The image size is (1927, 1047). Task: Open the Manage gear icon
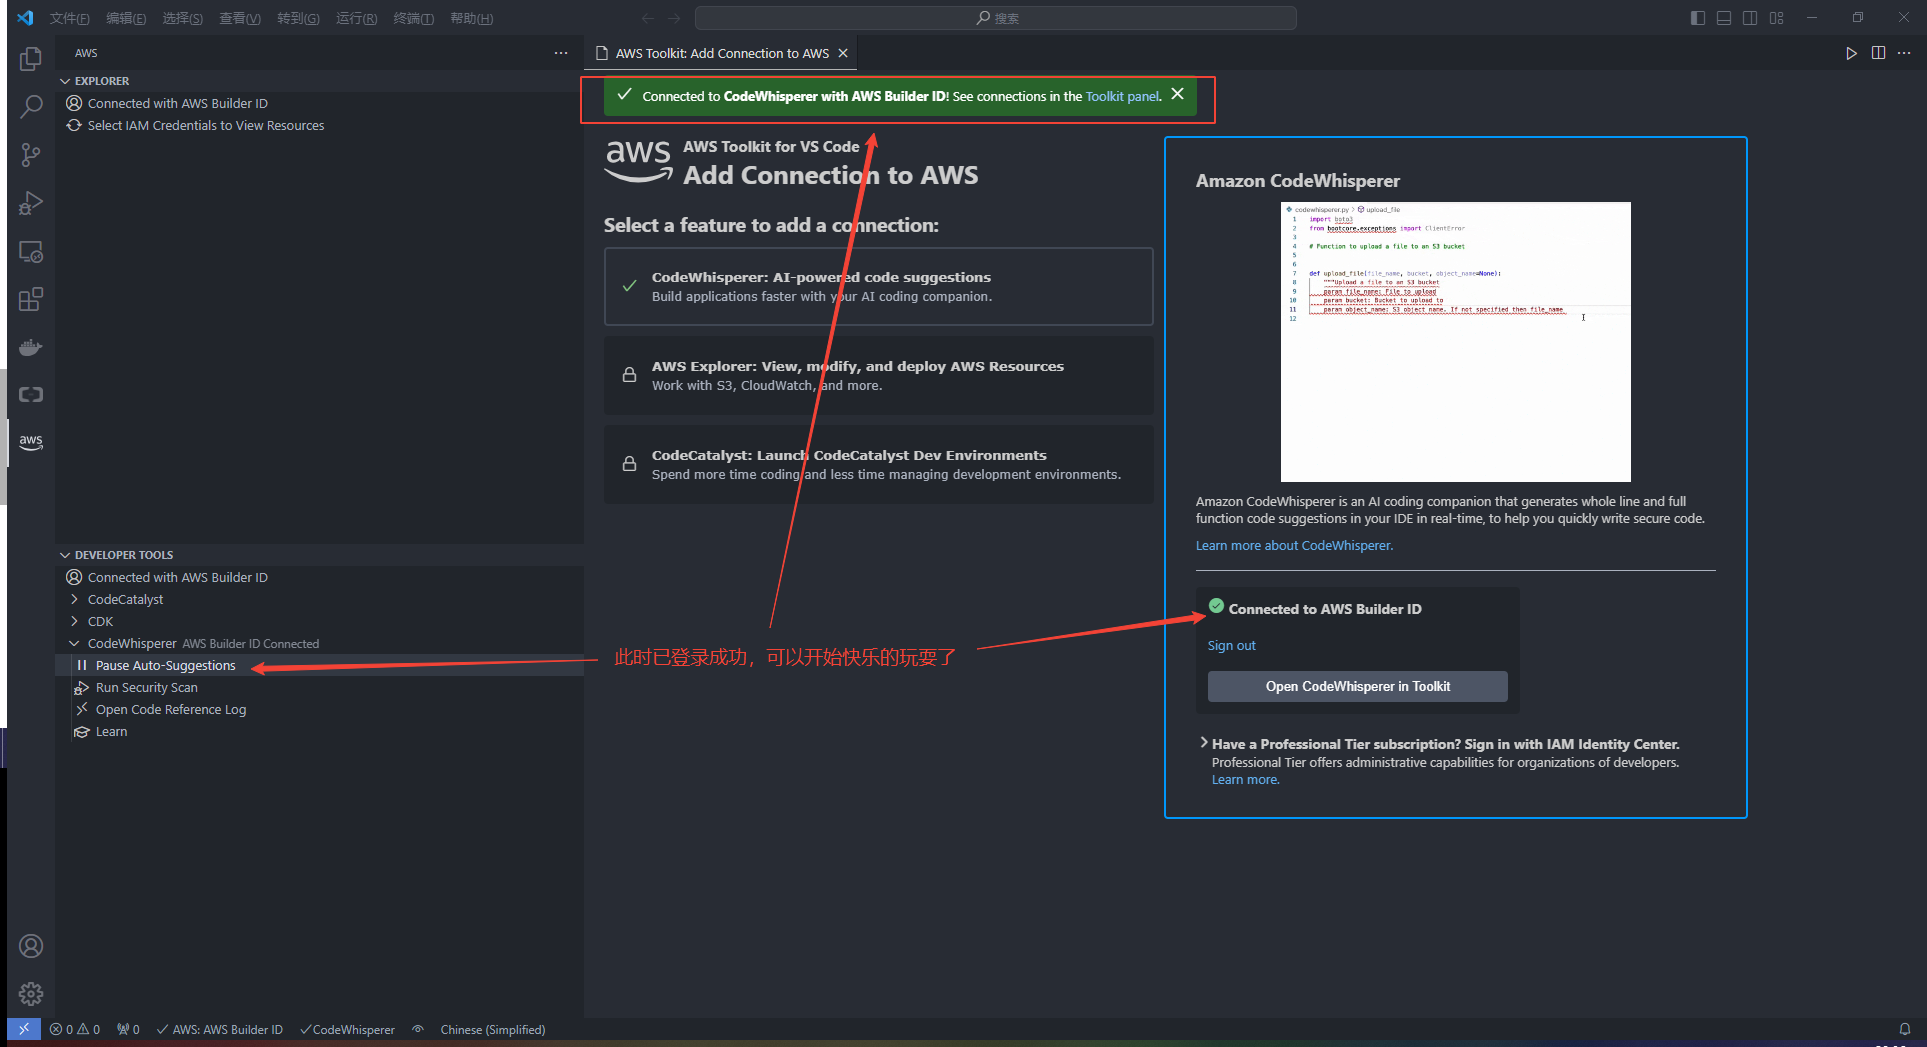click(31, 994)
